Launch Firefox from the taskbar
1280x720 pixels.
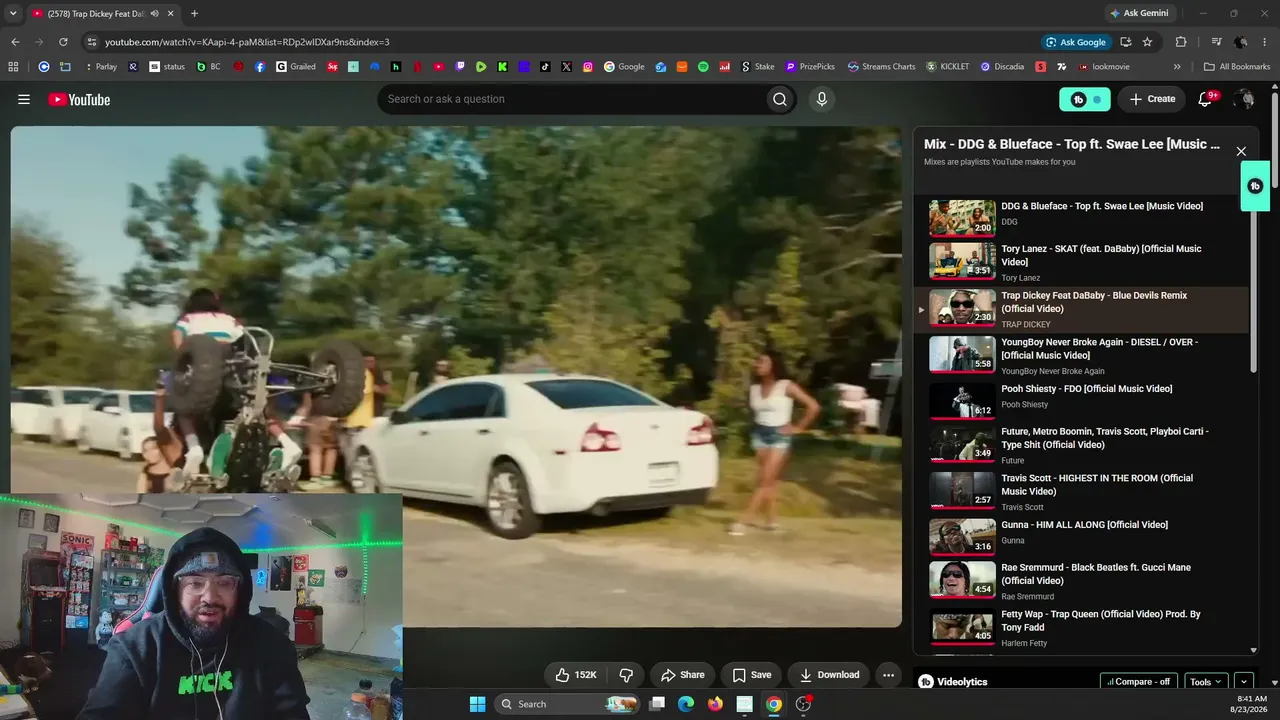coord(715,704)
